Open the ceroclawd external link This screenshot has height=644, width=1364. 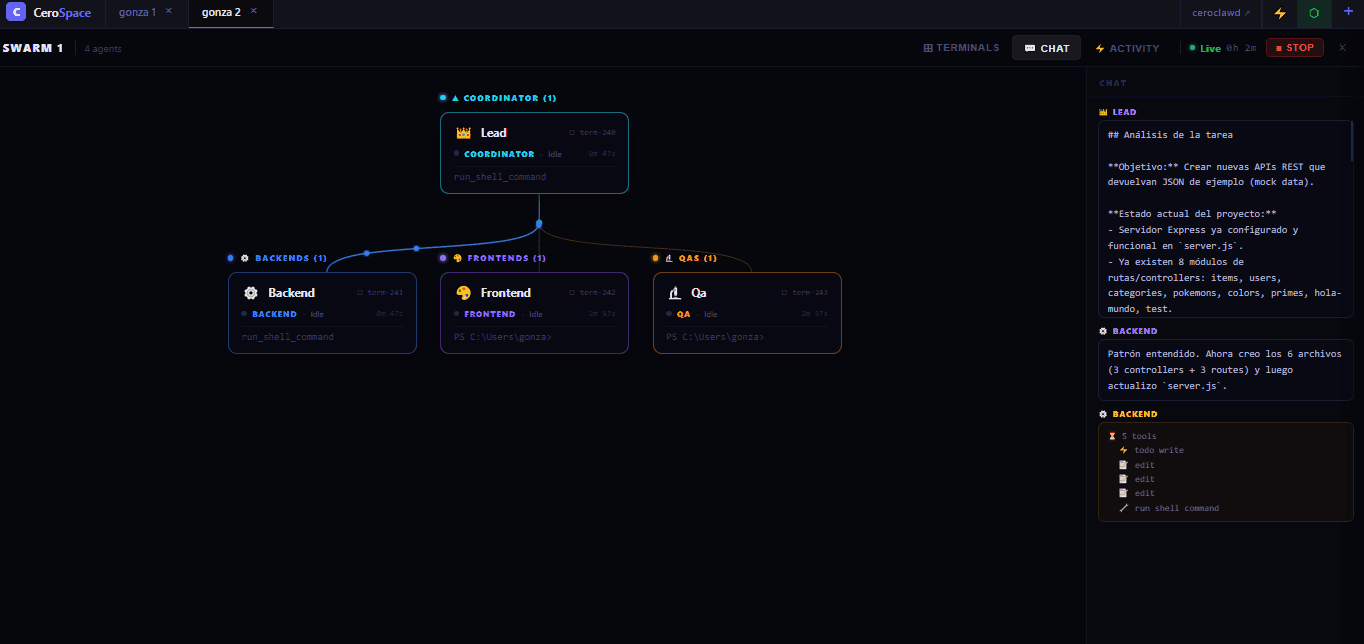click(1221, 13)
